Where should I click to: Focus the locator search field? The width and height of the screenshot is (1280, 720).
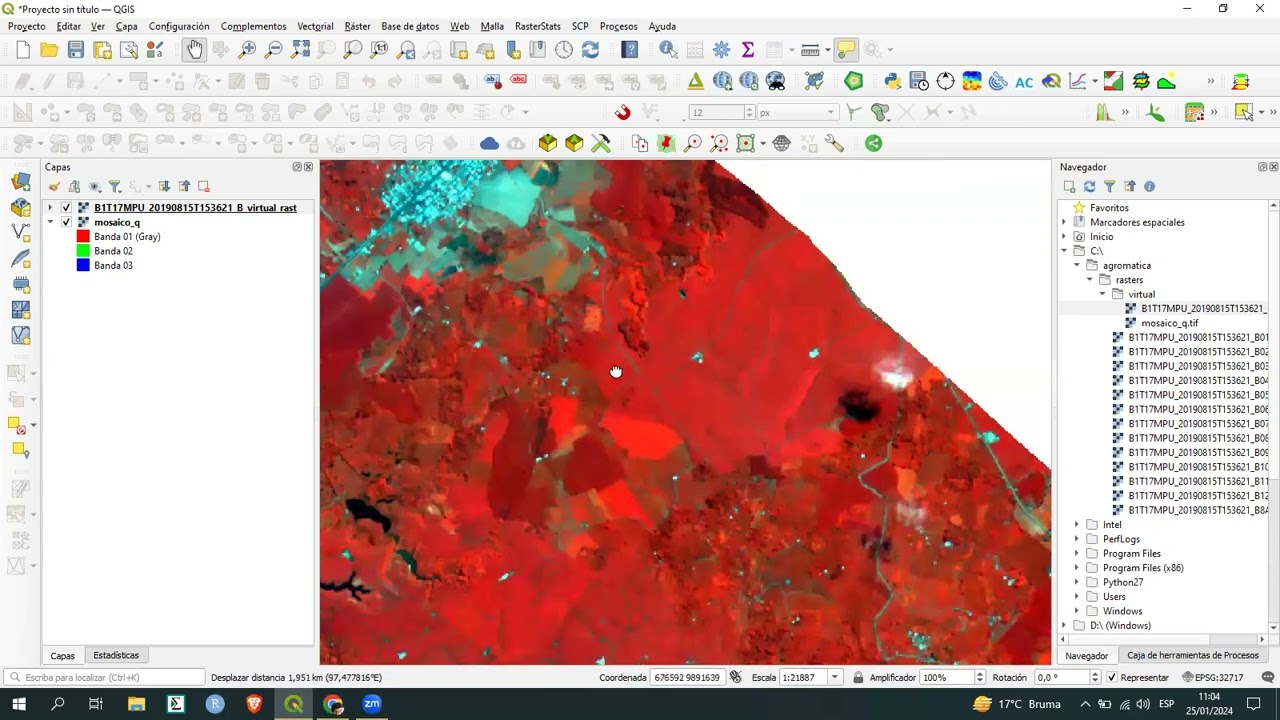pyautogui.click(x=104, y=677)
